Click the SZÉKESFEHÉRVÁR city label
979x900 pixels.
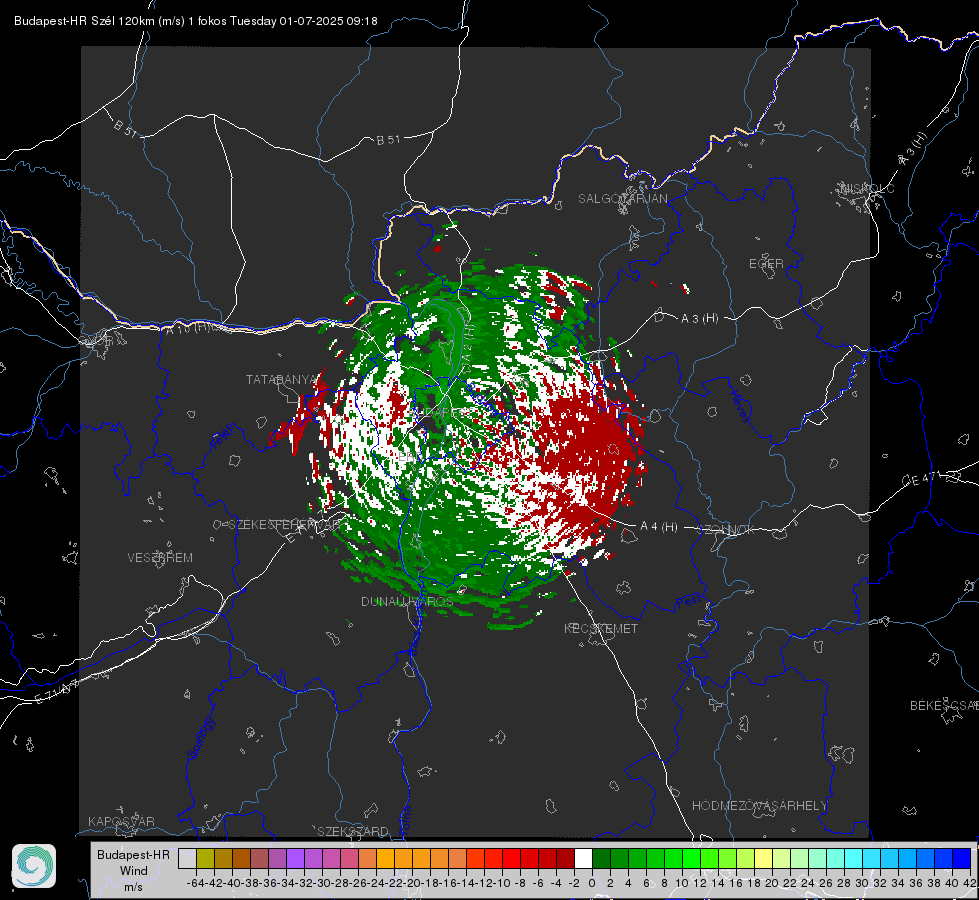(x=285, y=524)
